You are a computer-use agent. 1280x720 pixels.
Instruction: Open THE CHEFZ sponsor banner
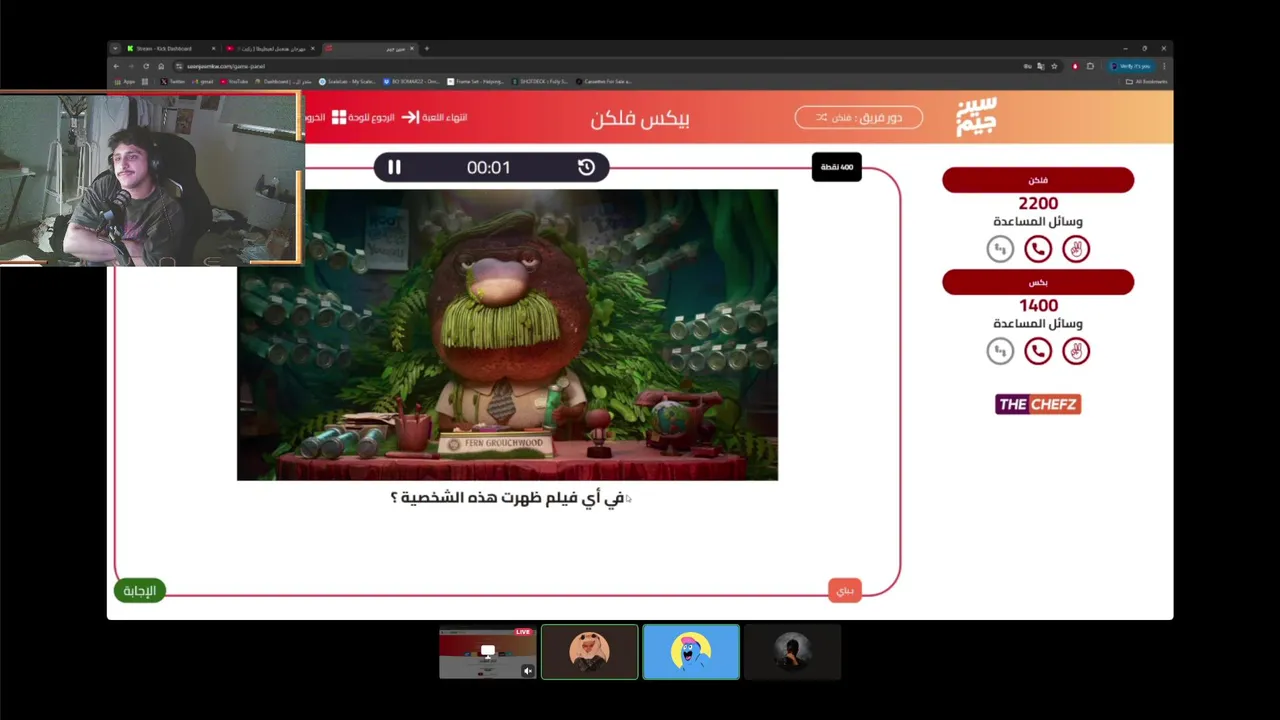point(1038,404)
